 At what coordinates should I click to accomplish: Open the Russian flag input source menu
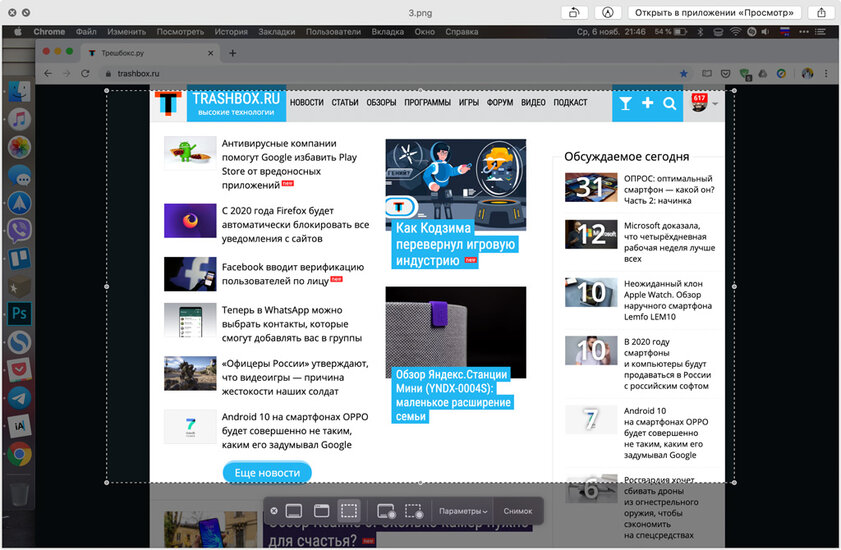(785, 32)
